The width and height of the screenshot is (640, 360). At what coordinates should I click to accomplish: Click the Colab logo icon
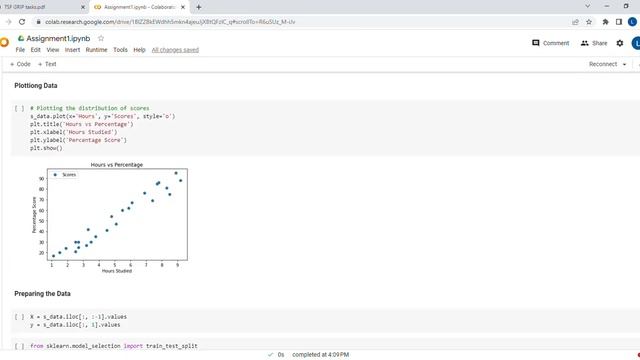coord(4,42)
